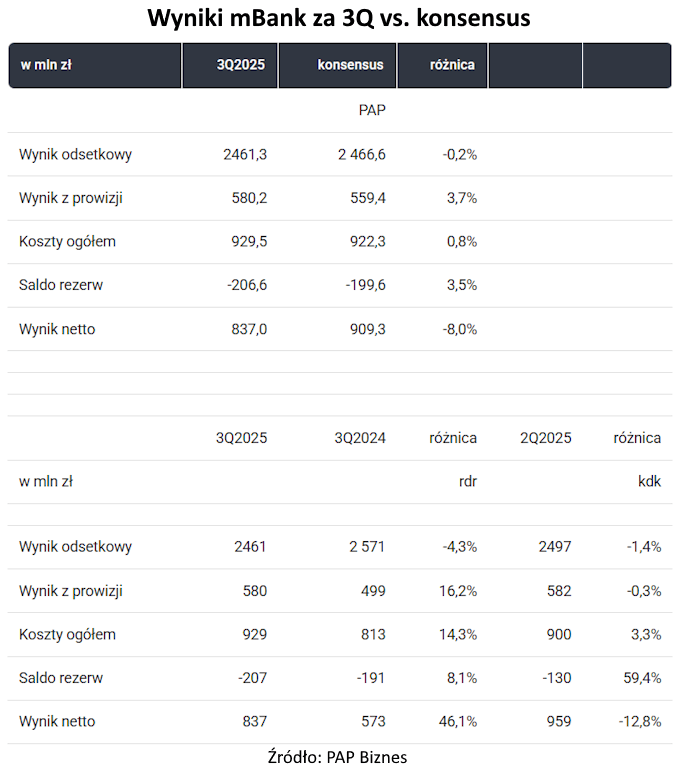Click the 59,4% reserve change cell
Viewport: 680px width, 770px height.
click(641, 678)
